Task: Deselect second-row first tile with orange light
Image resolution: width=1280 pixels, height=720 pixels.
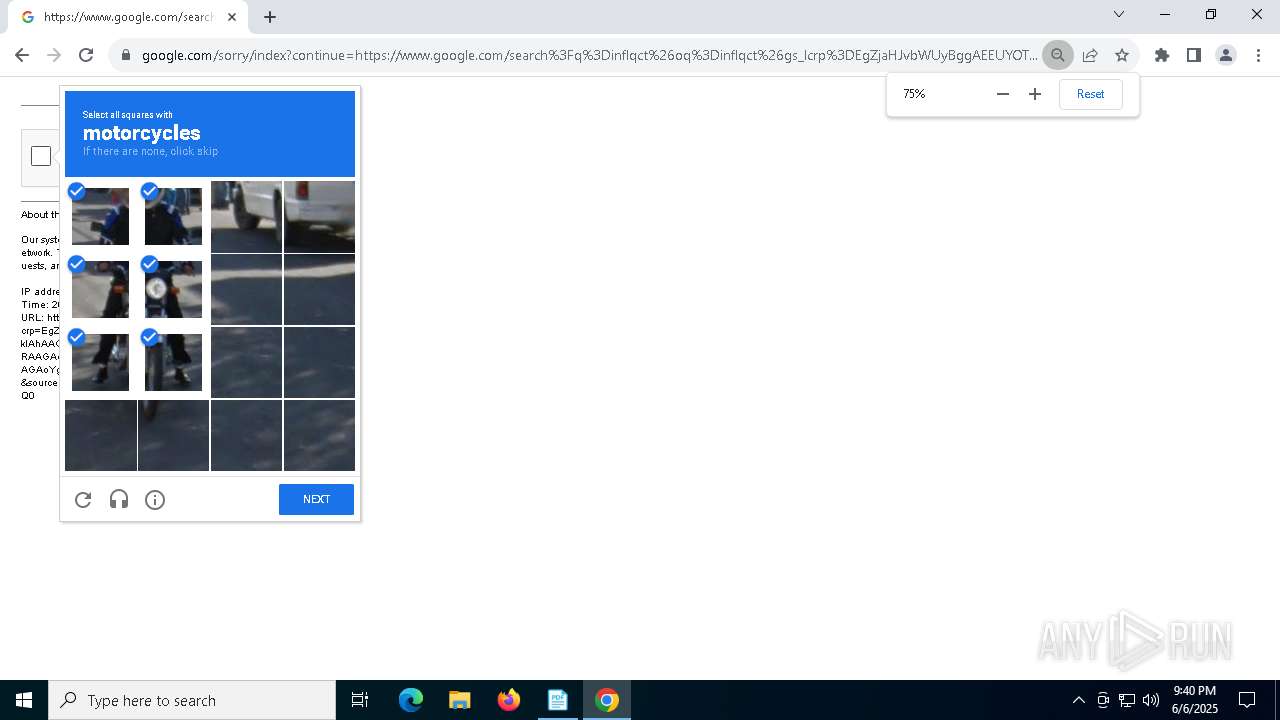Action: tap(100, 289)
